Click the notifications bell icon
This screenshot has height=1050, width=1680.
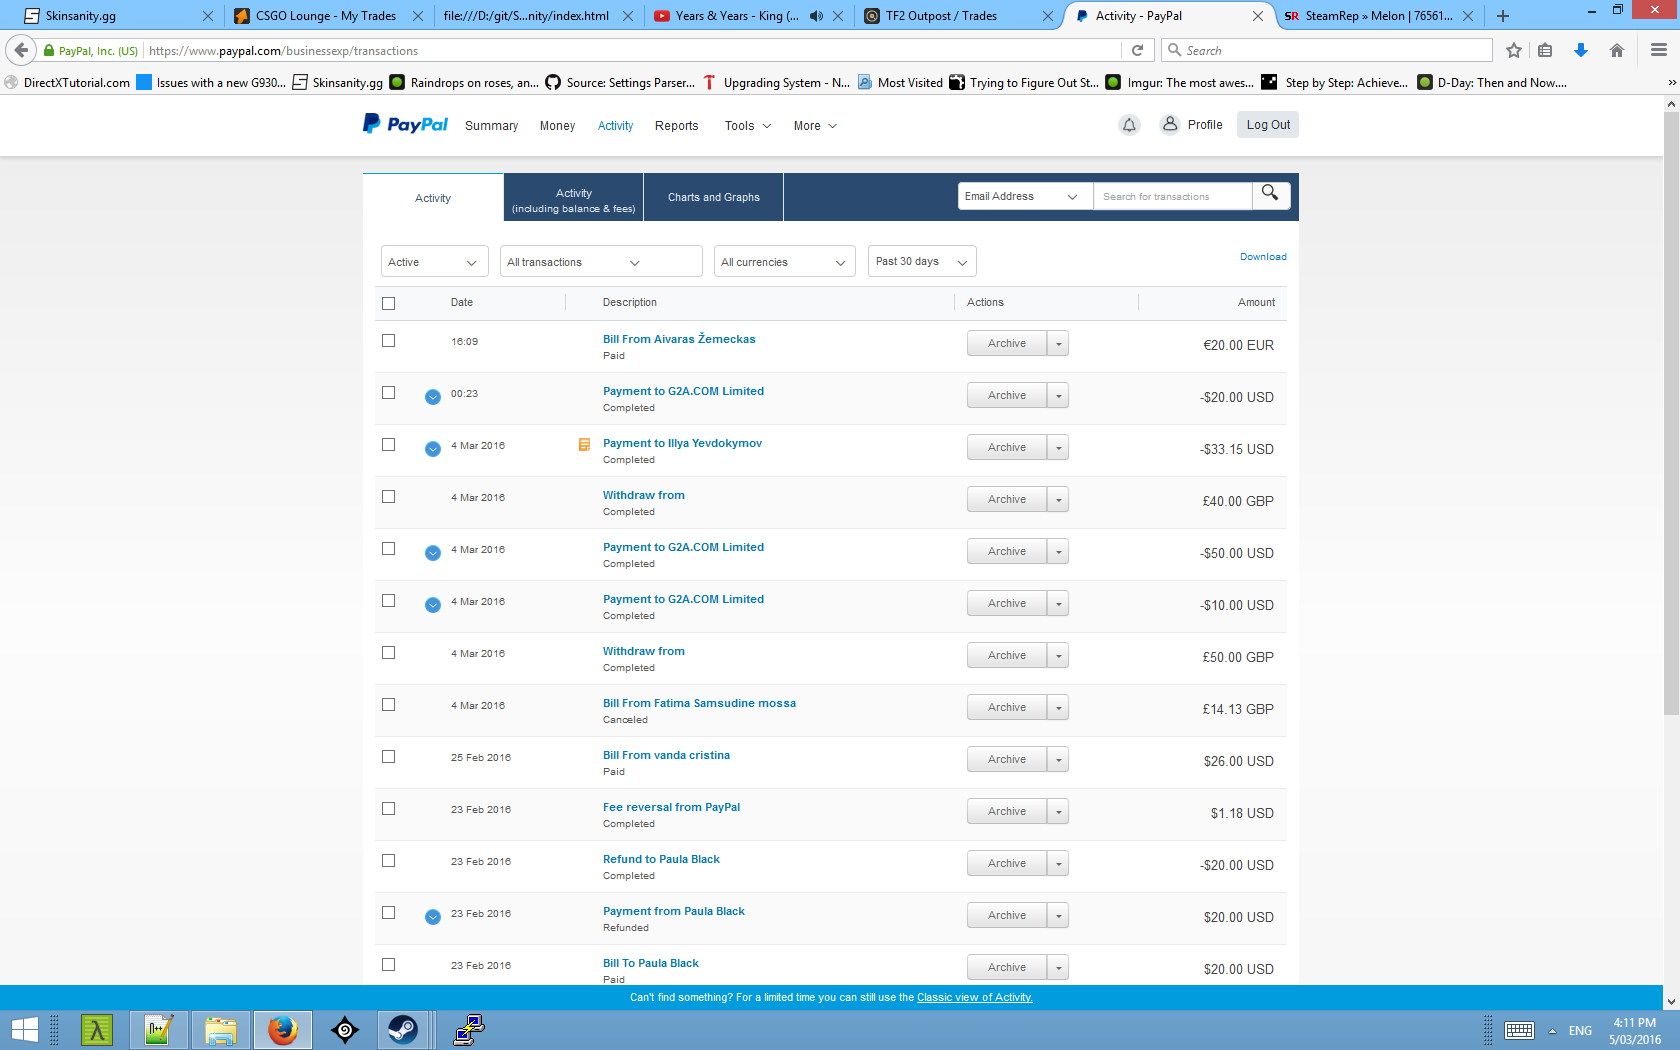click(x=1129, y=125)
